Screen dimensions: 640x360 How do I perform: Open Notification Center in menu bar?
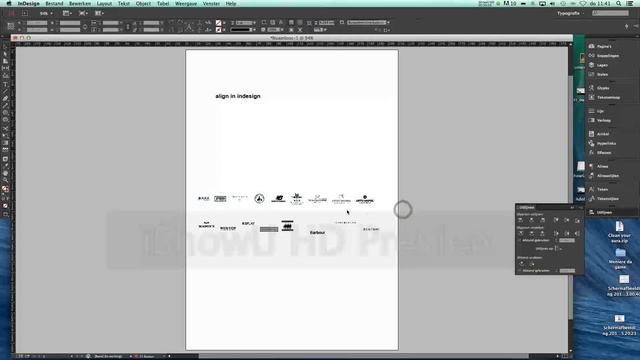pos(630,3)
